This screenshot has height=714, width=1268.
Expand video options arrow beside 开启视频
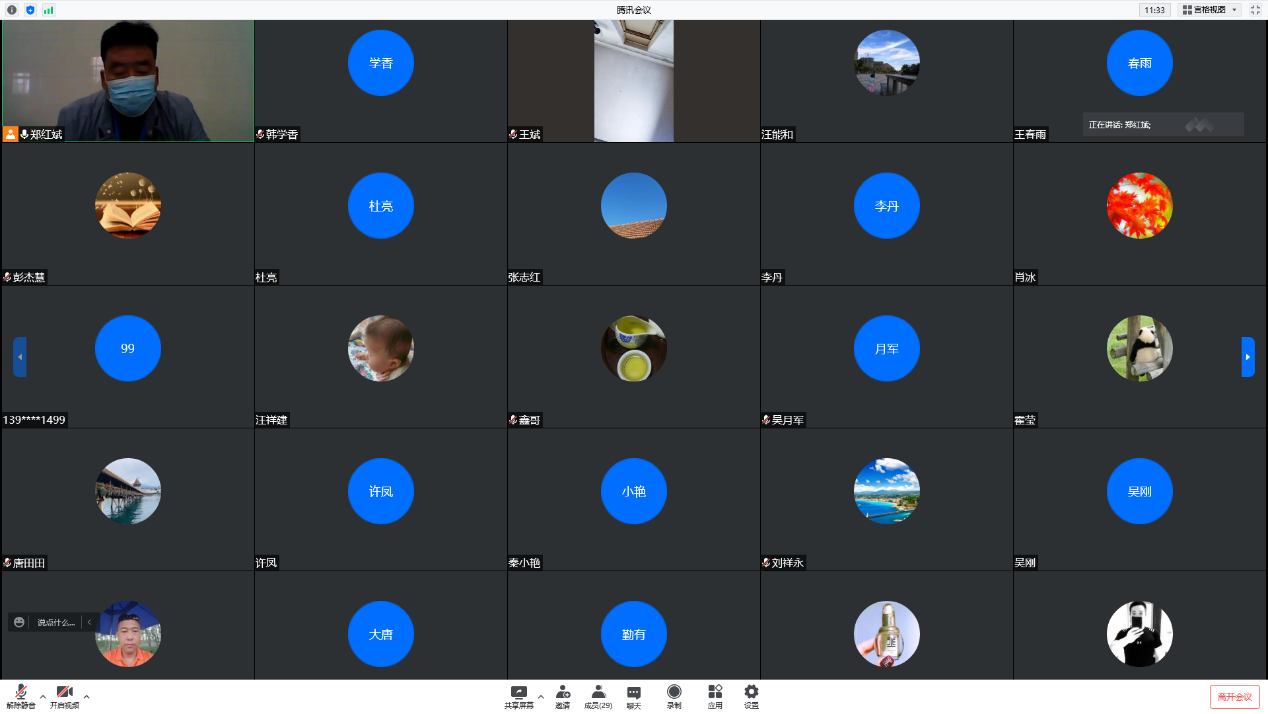click(87, 696)
